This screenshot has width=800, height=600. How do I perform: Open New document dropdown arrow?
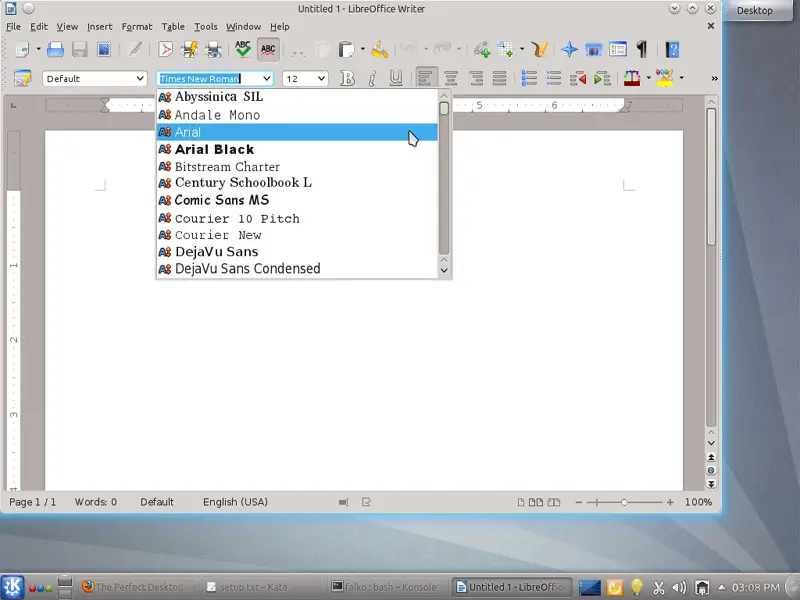[x=38, y=49]
